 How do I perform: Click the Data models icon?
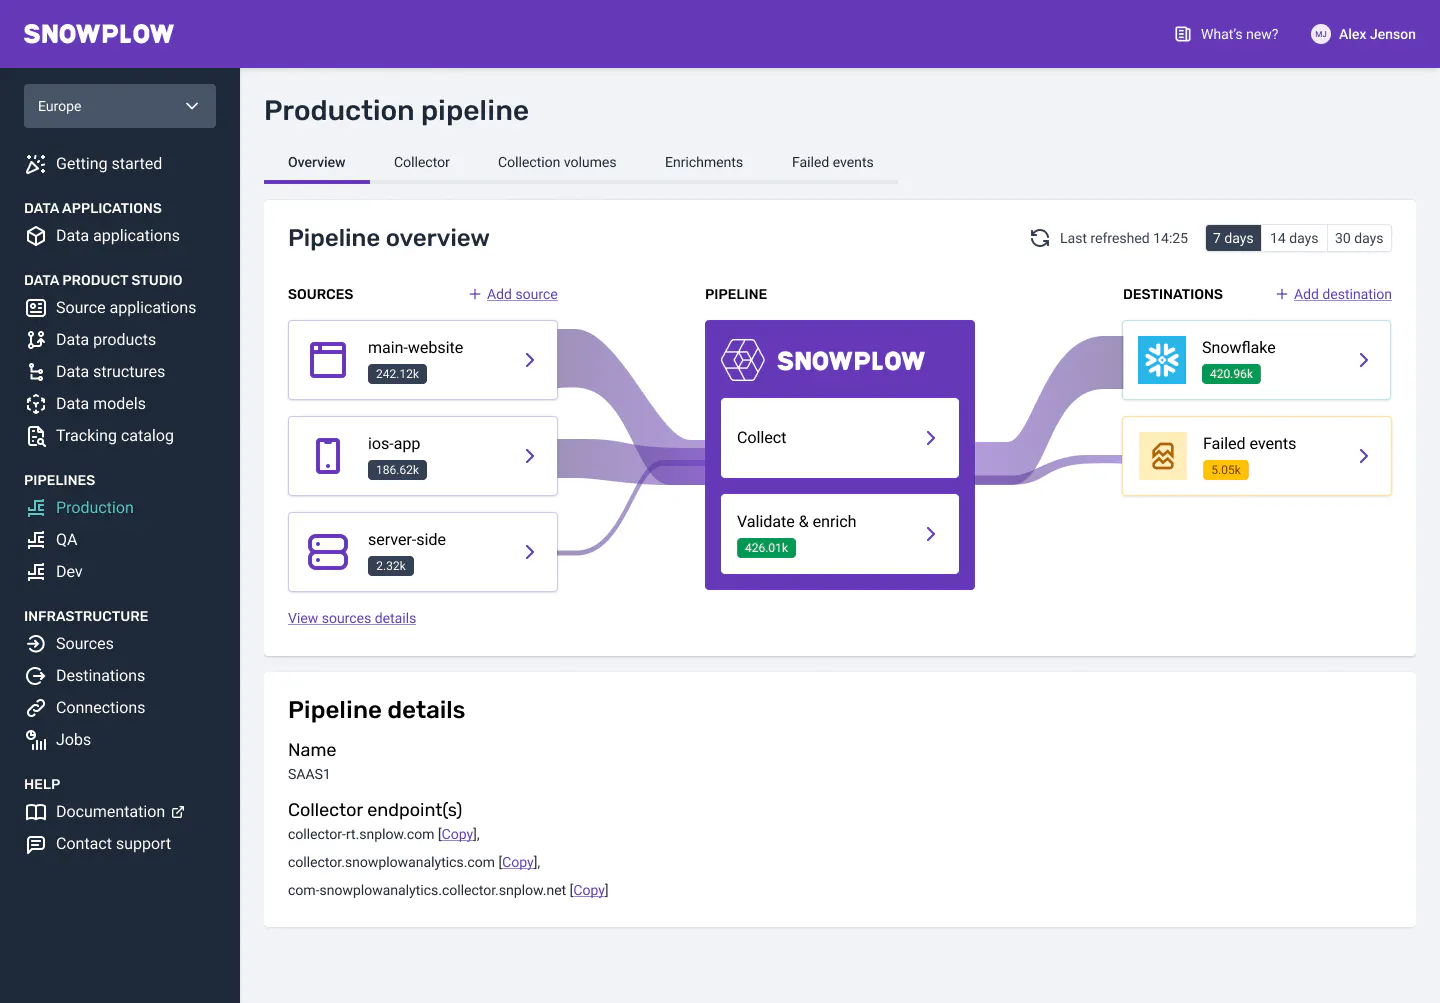point(36,404)
